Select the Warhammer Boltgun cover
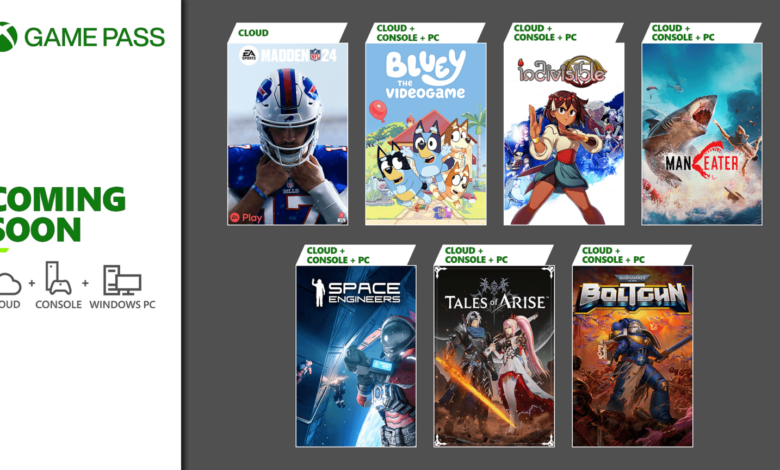The width and height of the screenshot is (780, 470). click(x=632, y=356)
